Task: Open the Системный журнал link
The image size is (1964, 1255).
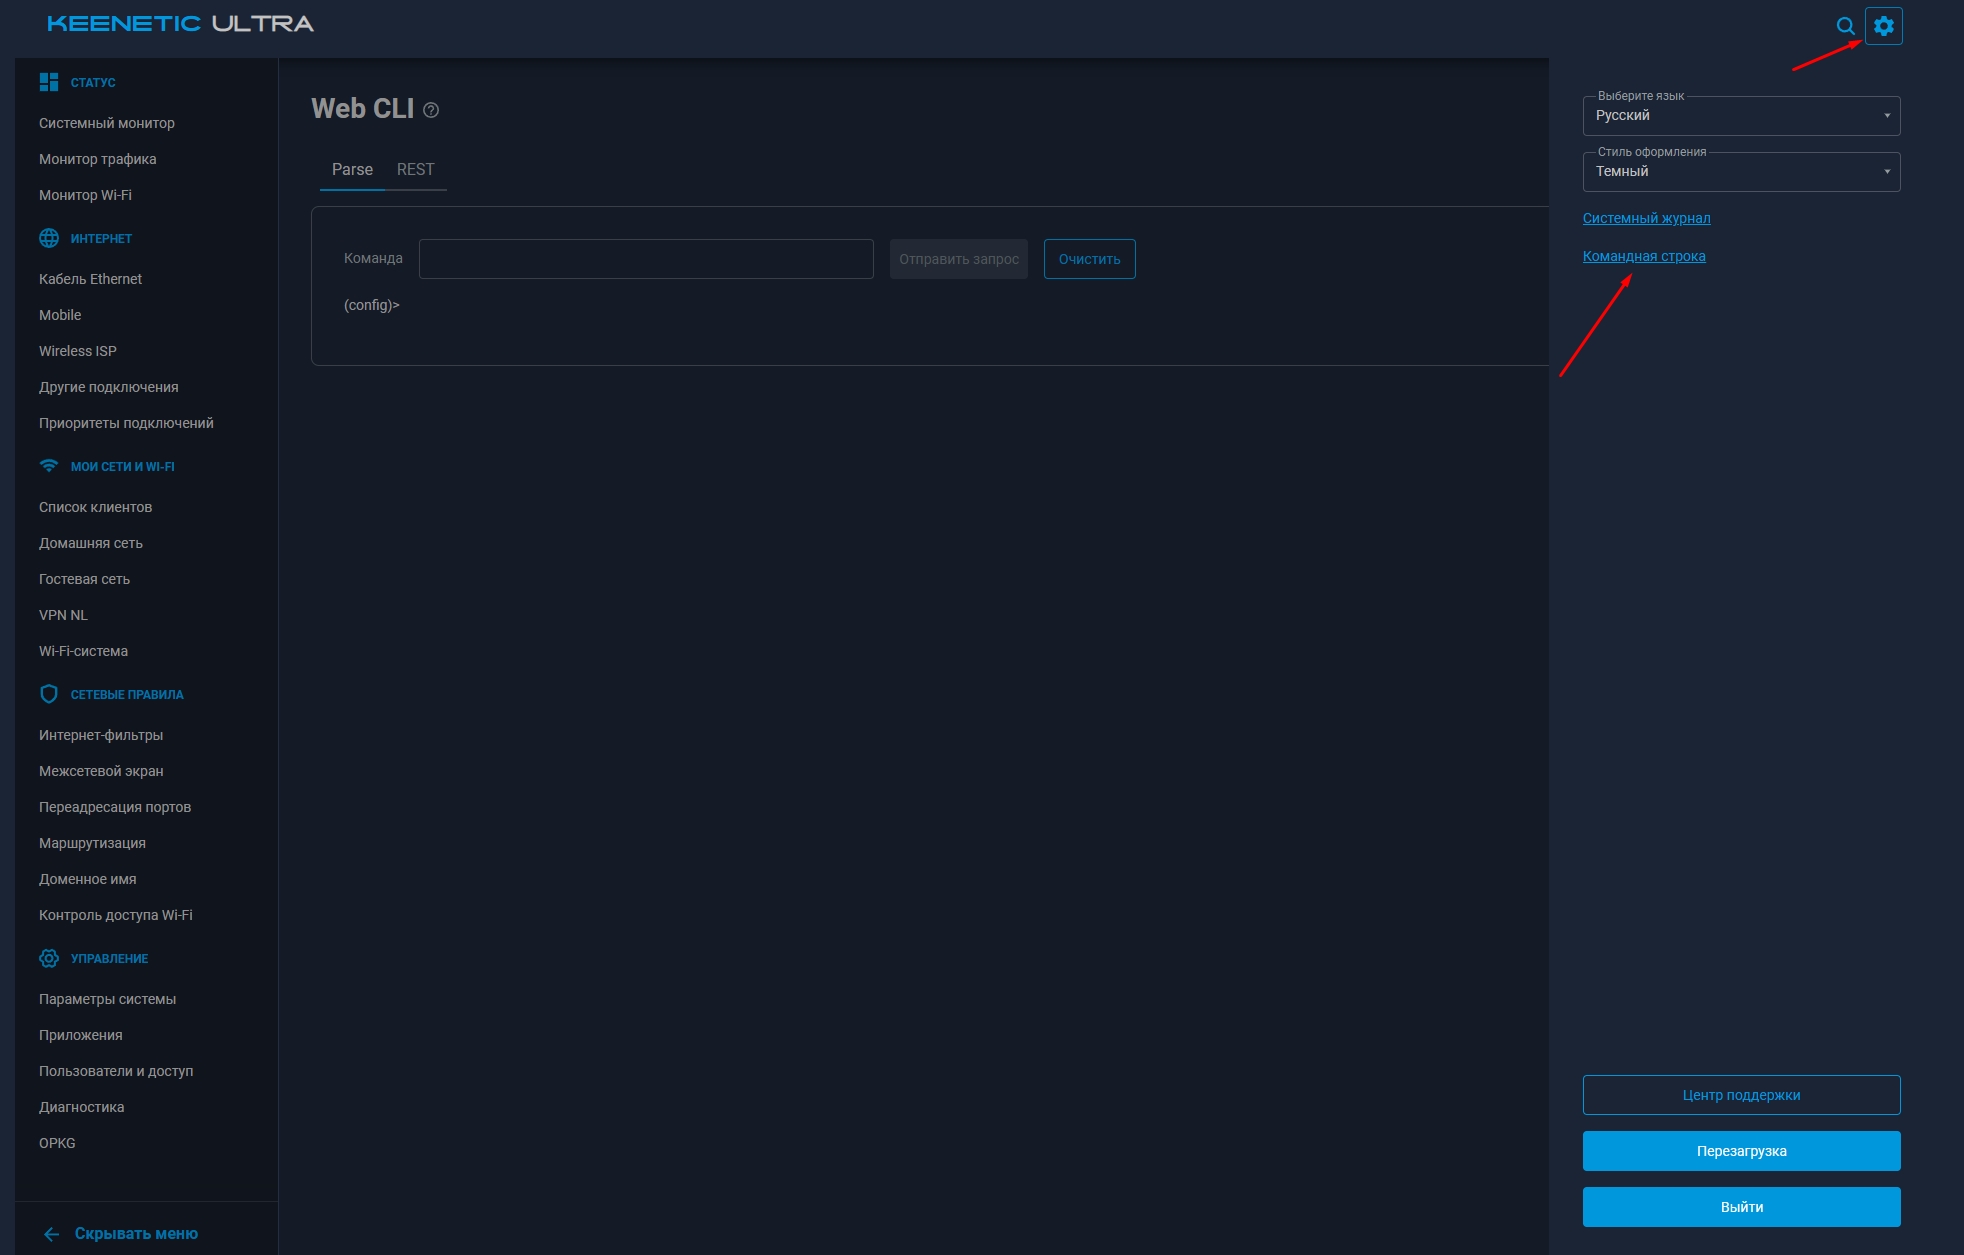Action: pos(1646,218)
